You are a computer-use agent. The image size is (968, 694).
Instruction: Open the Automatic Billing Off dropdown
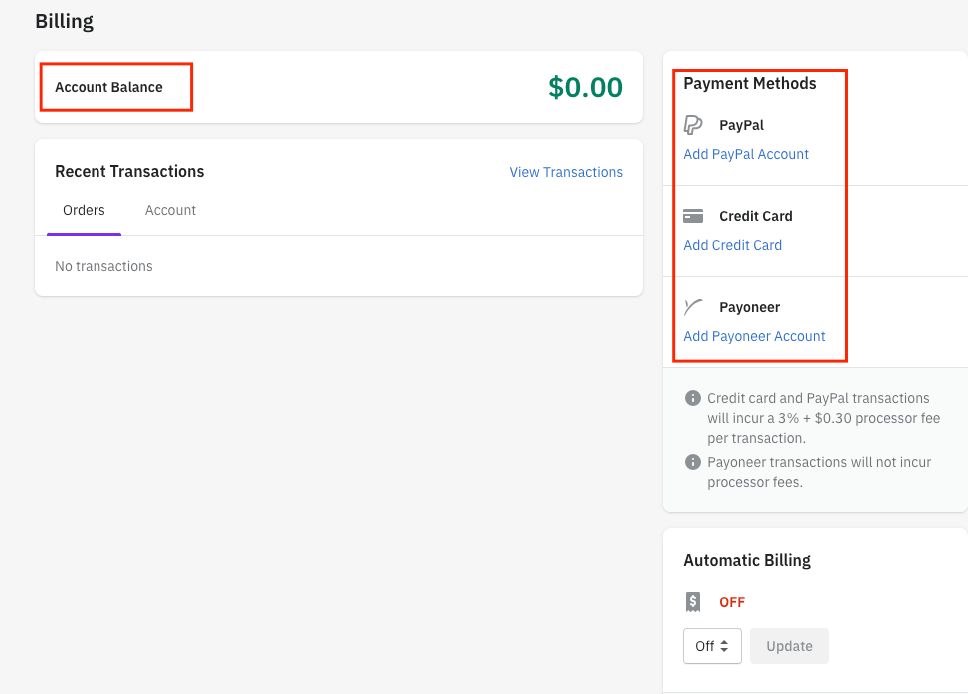712,646
